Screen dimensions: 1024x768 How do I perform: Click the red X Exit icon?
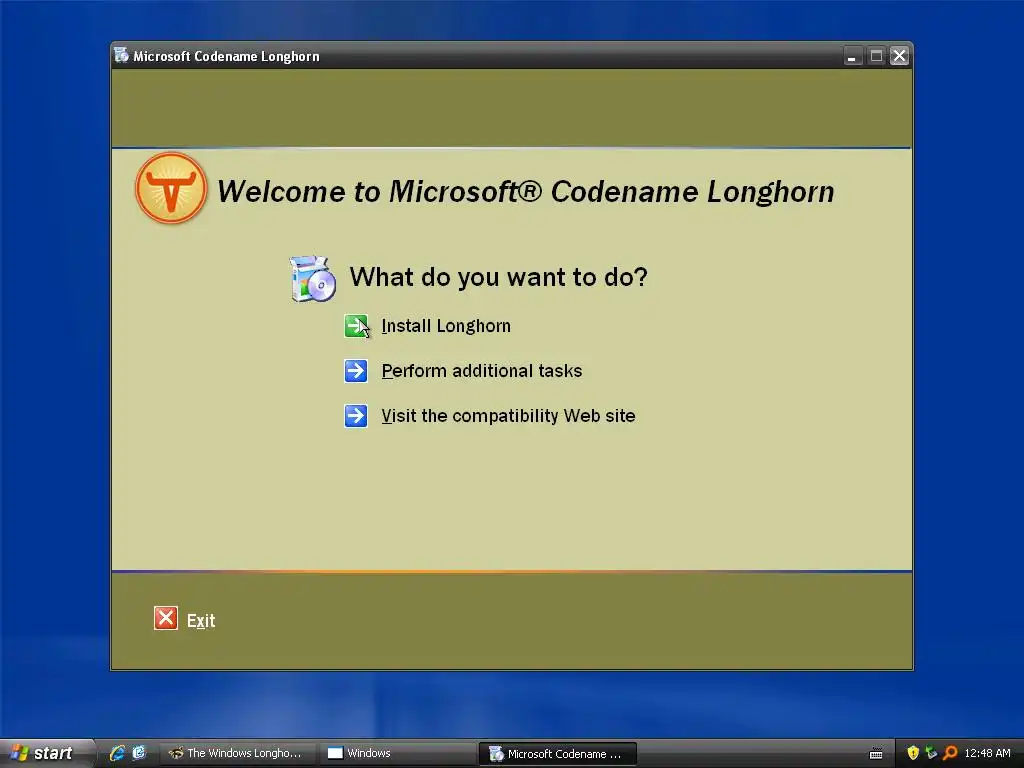pyautogui.click(x=166, y=618)
